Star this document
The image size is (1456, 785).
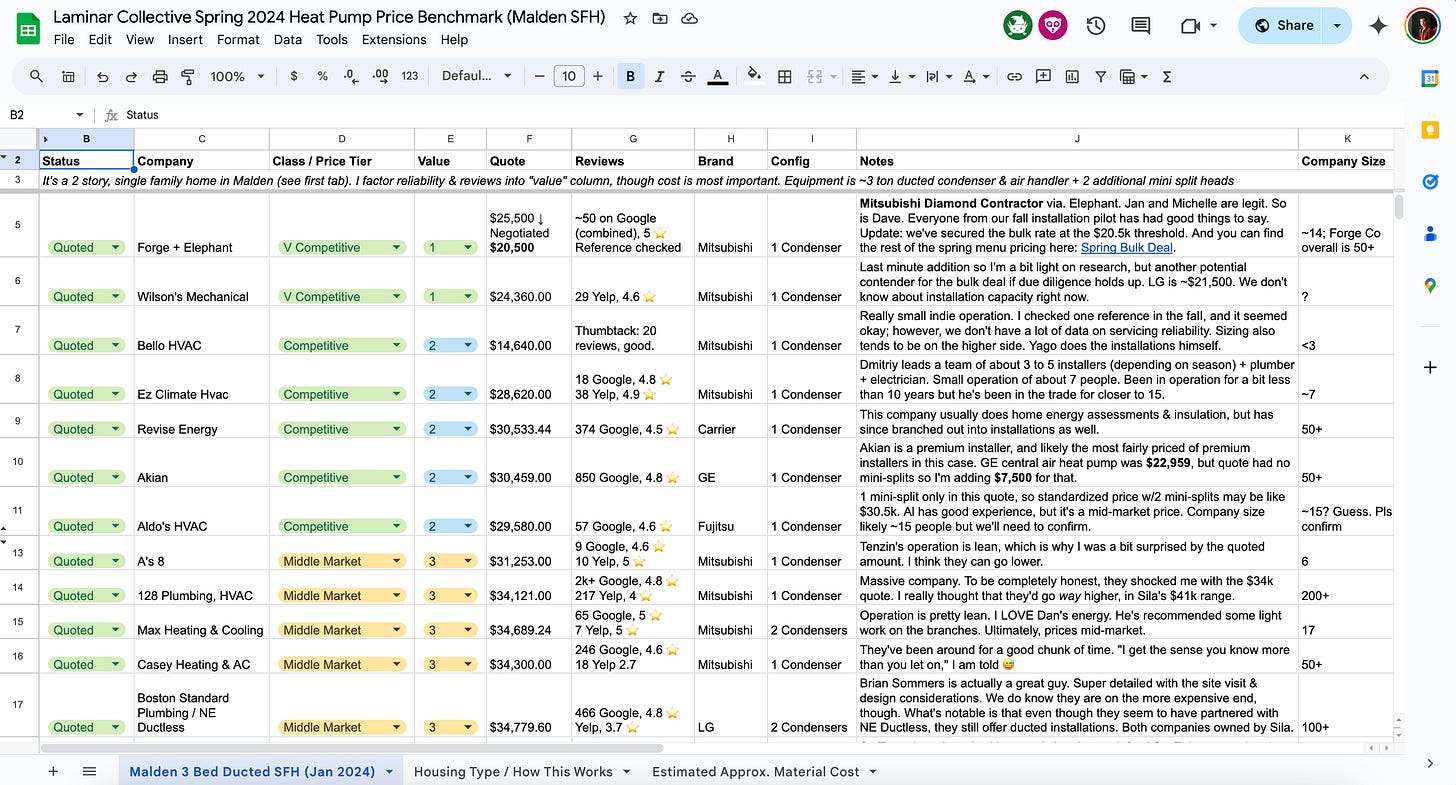(630, 19)
